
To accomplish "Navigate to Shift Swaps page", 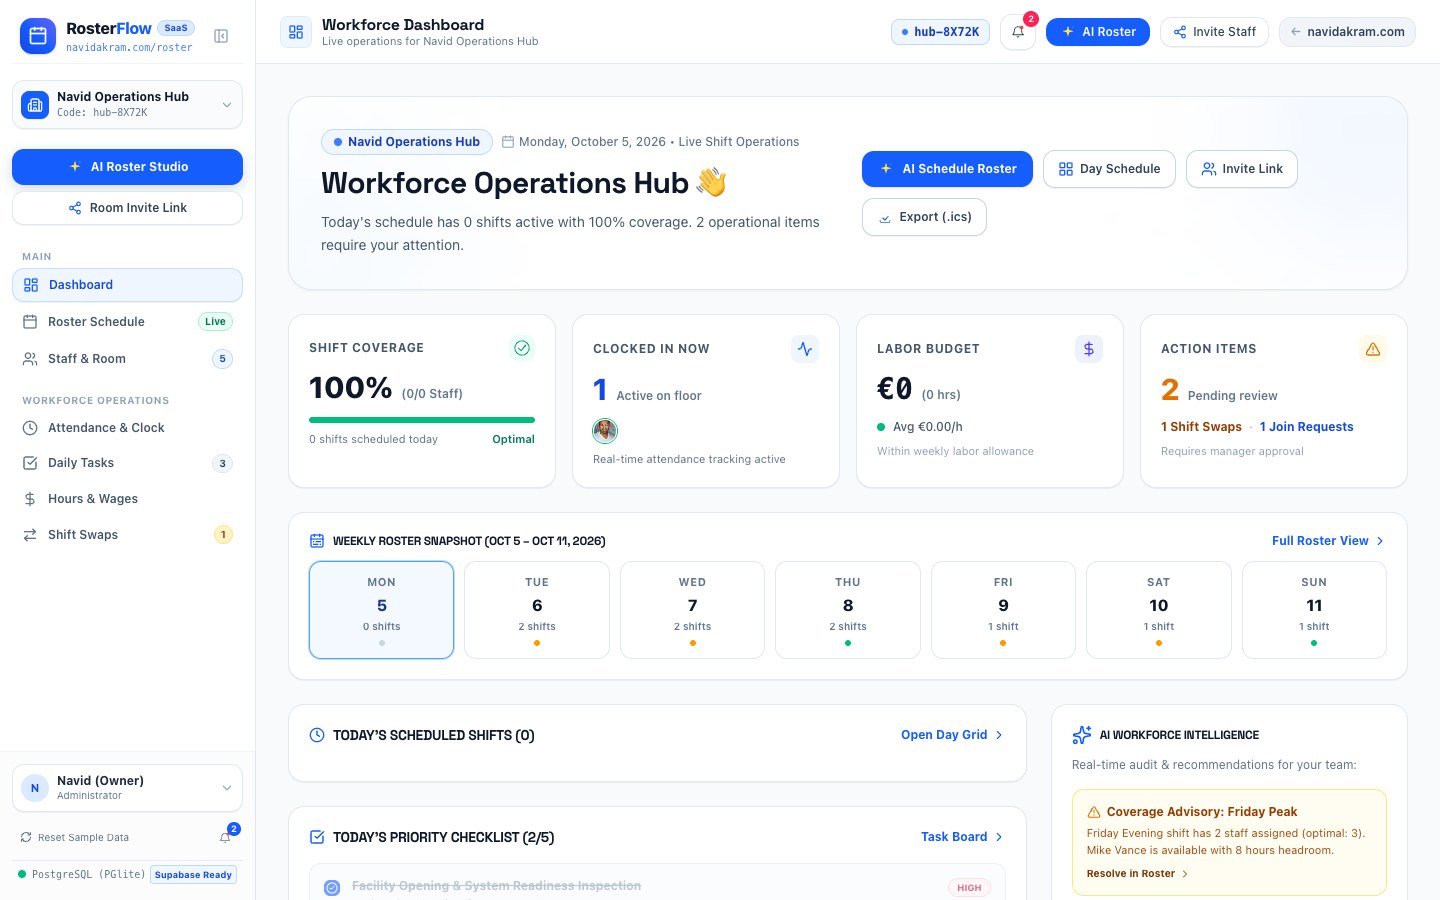I will (x=127, y=535).
